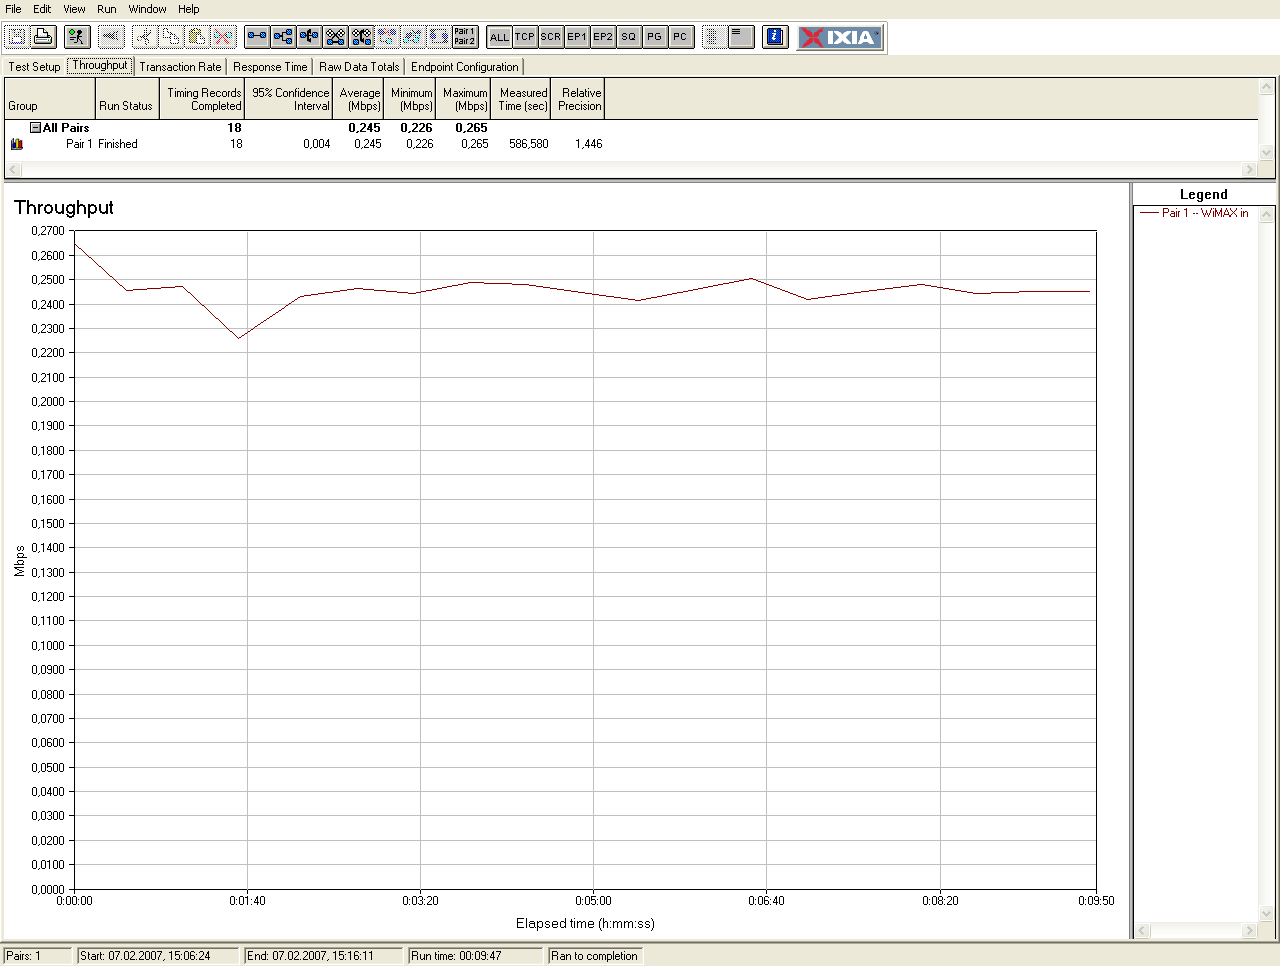Image resolution: width=1280 pixels, height=966 pixels.
Task: Open the blue info help icon
Action: 775,37
